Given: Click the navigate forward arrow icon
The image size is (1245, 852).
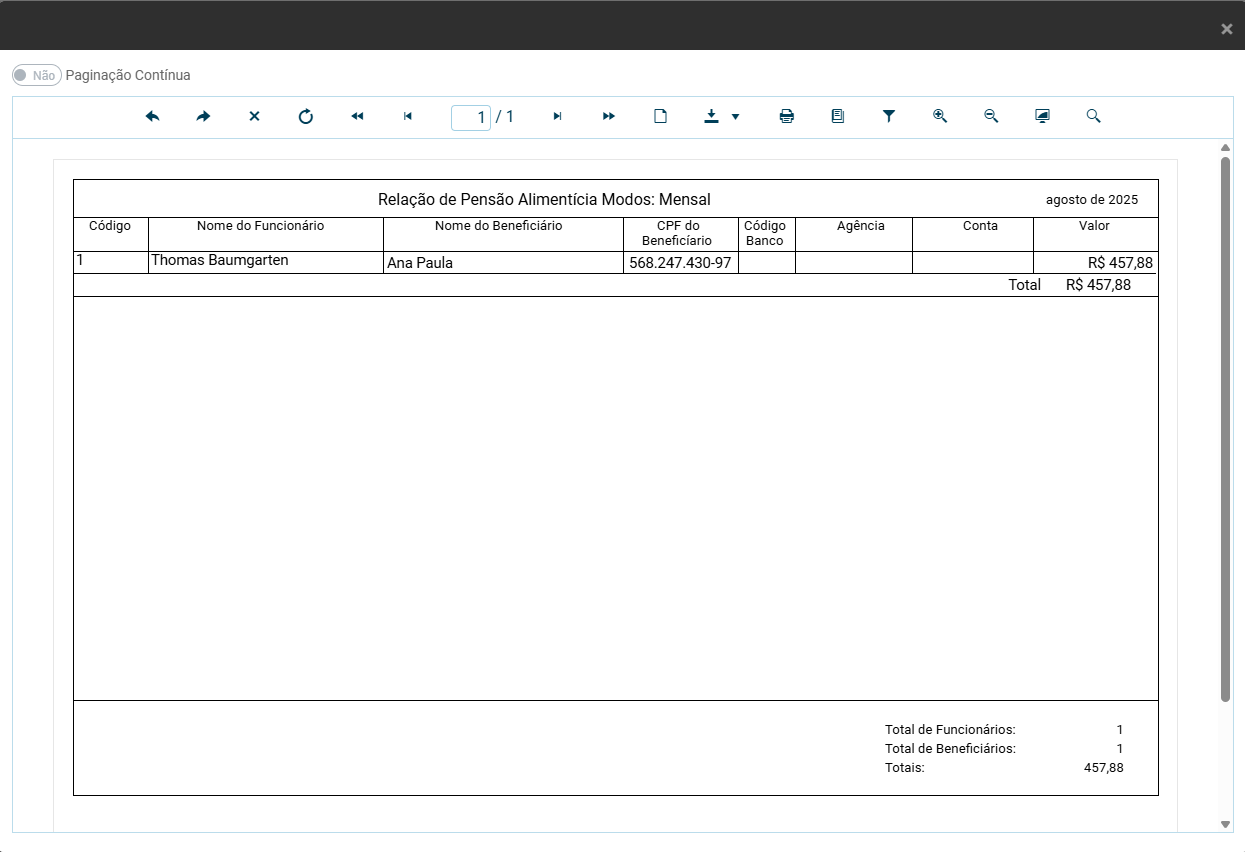Looking at the screenshot, I should tap(203, 117).
